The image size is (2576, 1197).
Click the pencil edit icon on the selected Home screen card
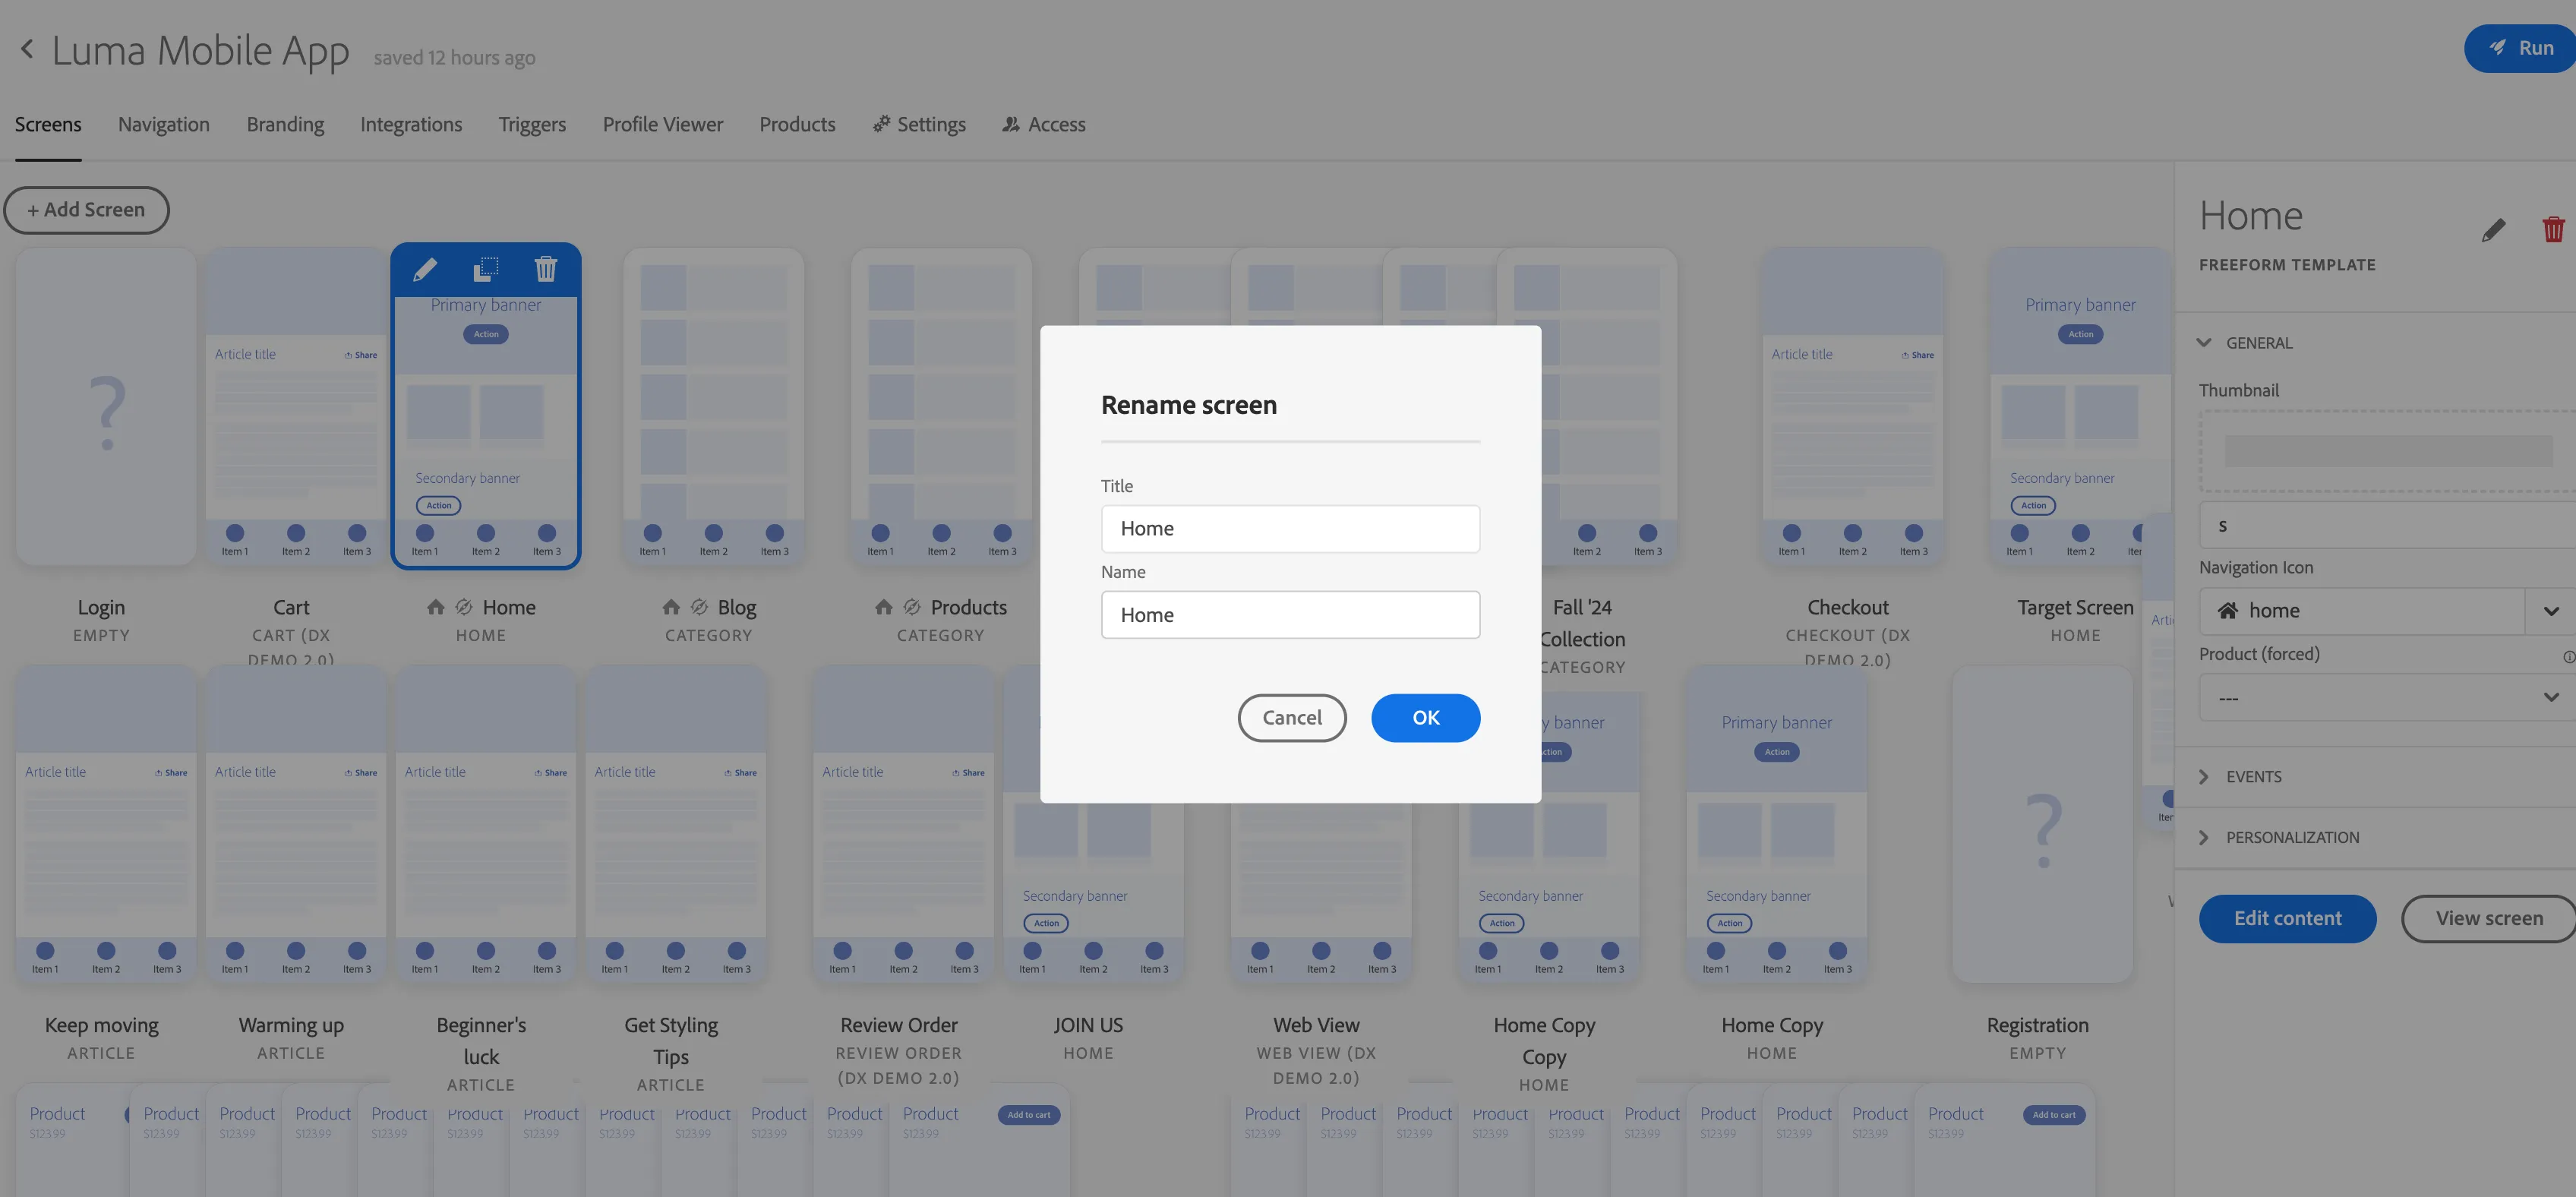[x=425, y=268]
